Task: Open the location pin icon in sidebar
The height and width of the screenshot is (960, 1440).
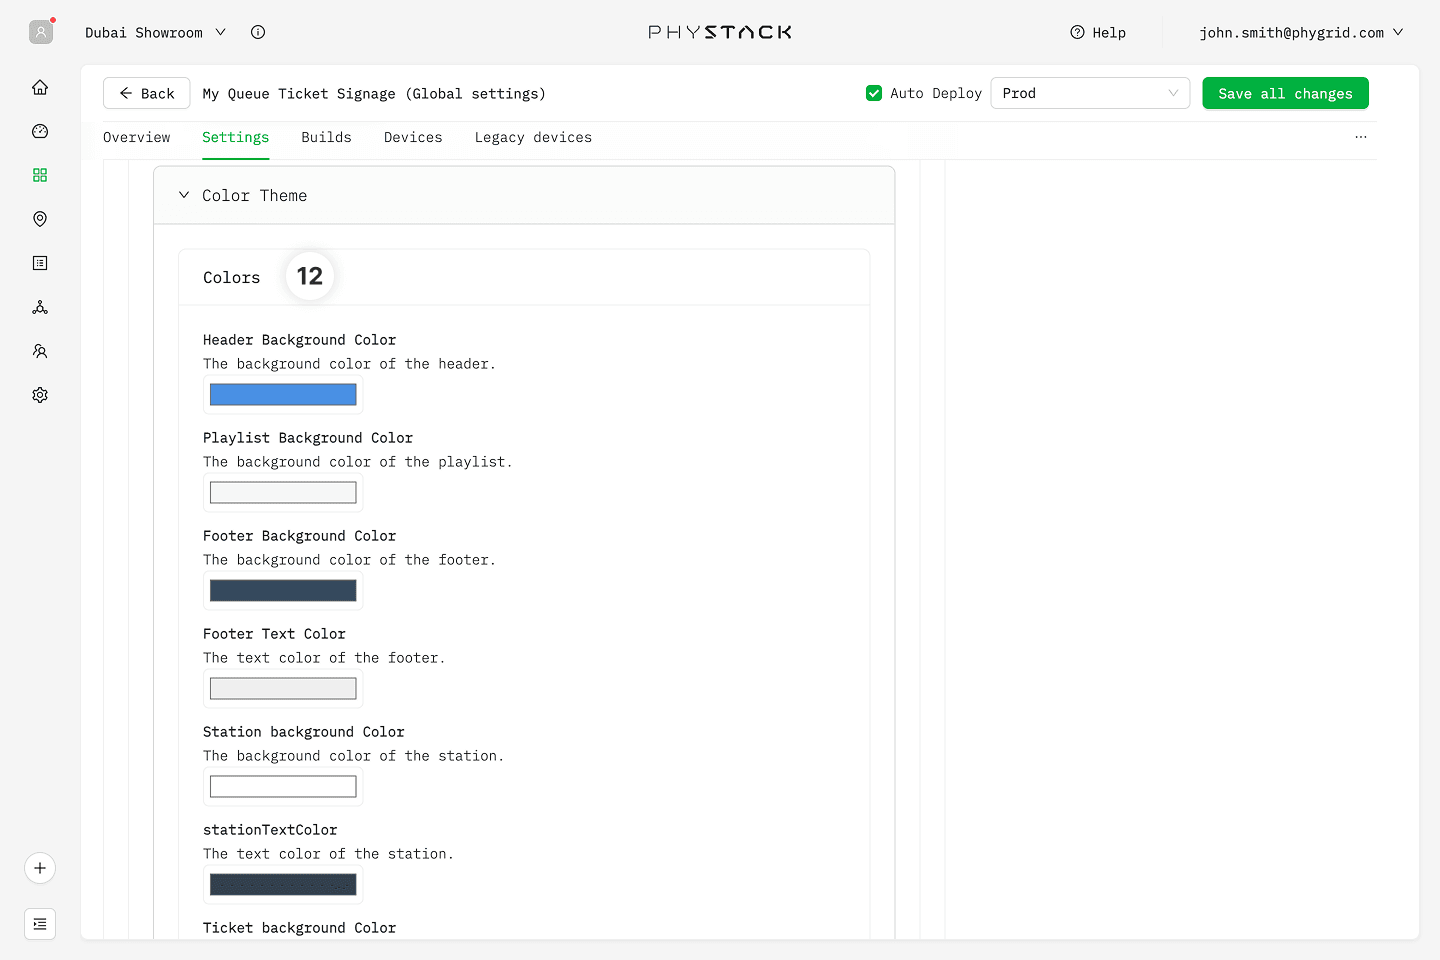Action: coord(40,219)
